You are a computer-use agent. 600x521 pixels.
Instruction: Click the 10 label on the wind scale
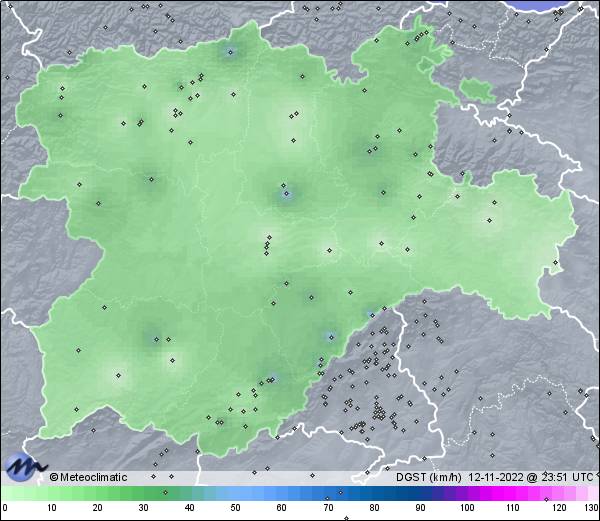tap(51, 508)
